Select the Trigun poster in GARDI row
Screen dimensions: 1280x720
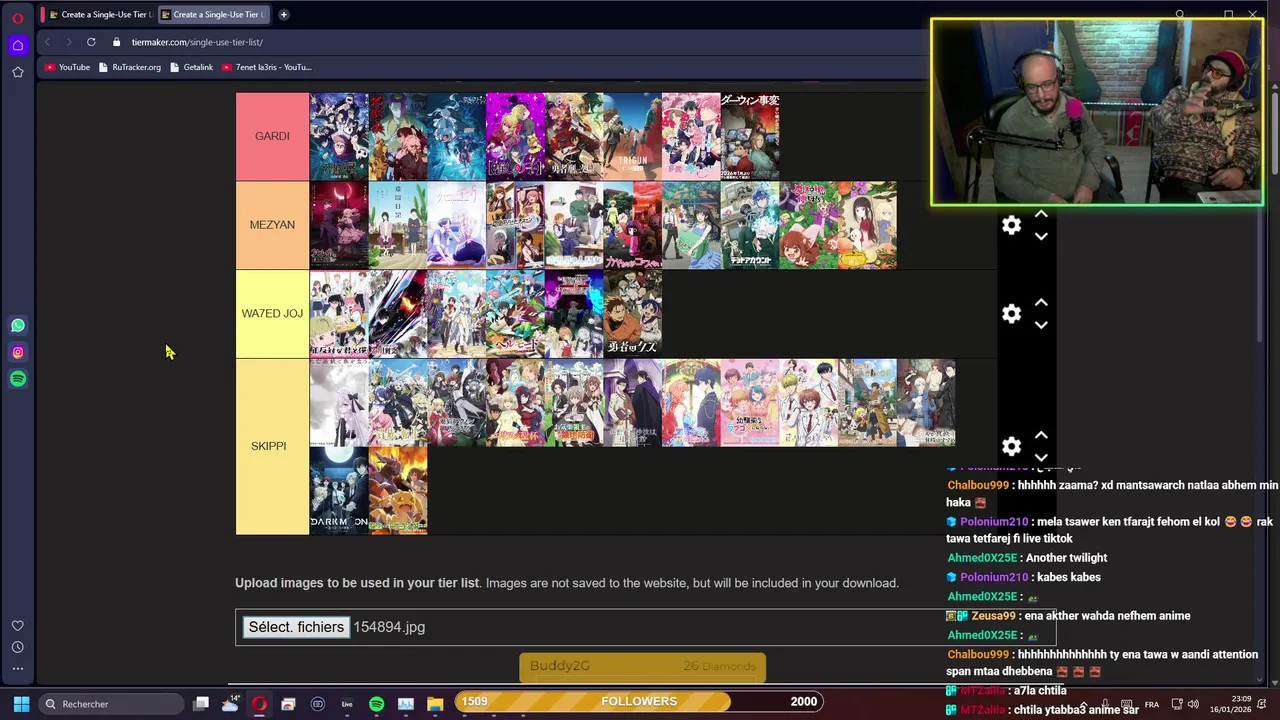click(632, 136)
